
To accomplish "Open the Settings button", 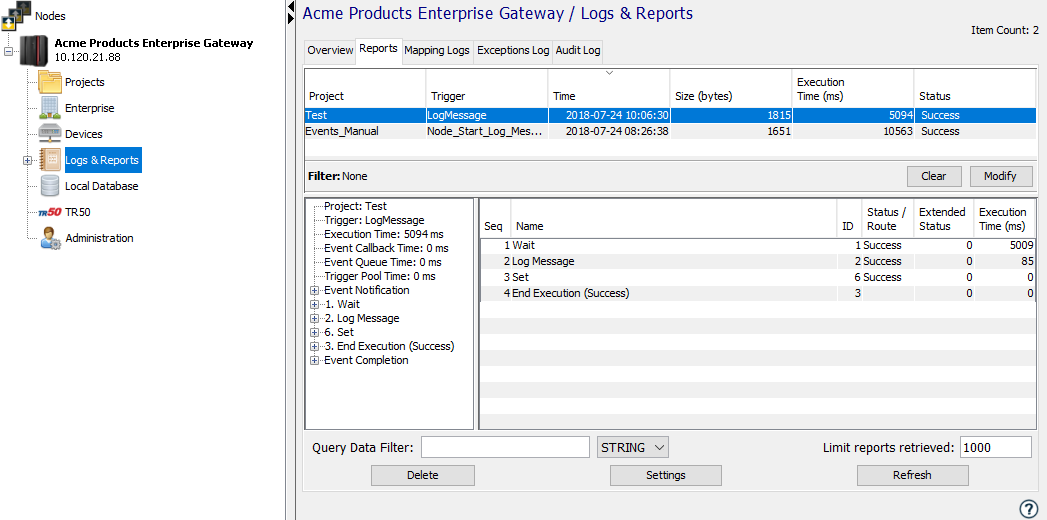I will point(666,475).
